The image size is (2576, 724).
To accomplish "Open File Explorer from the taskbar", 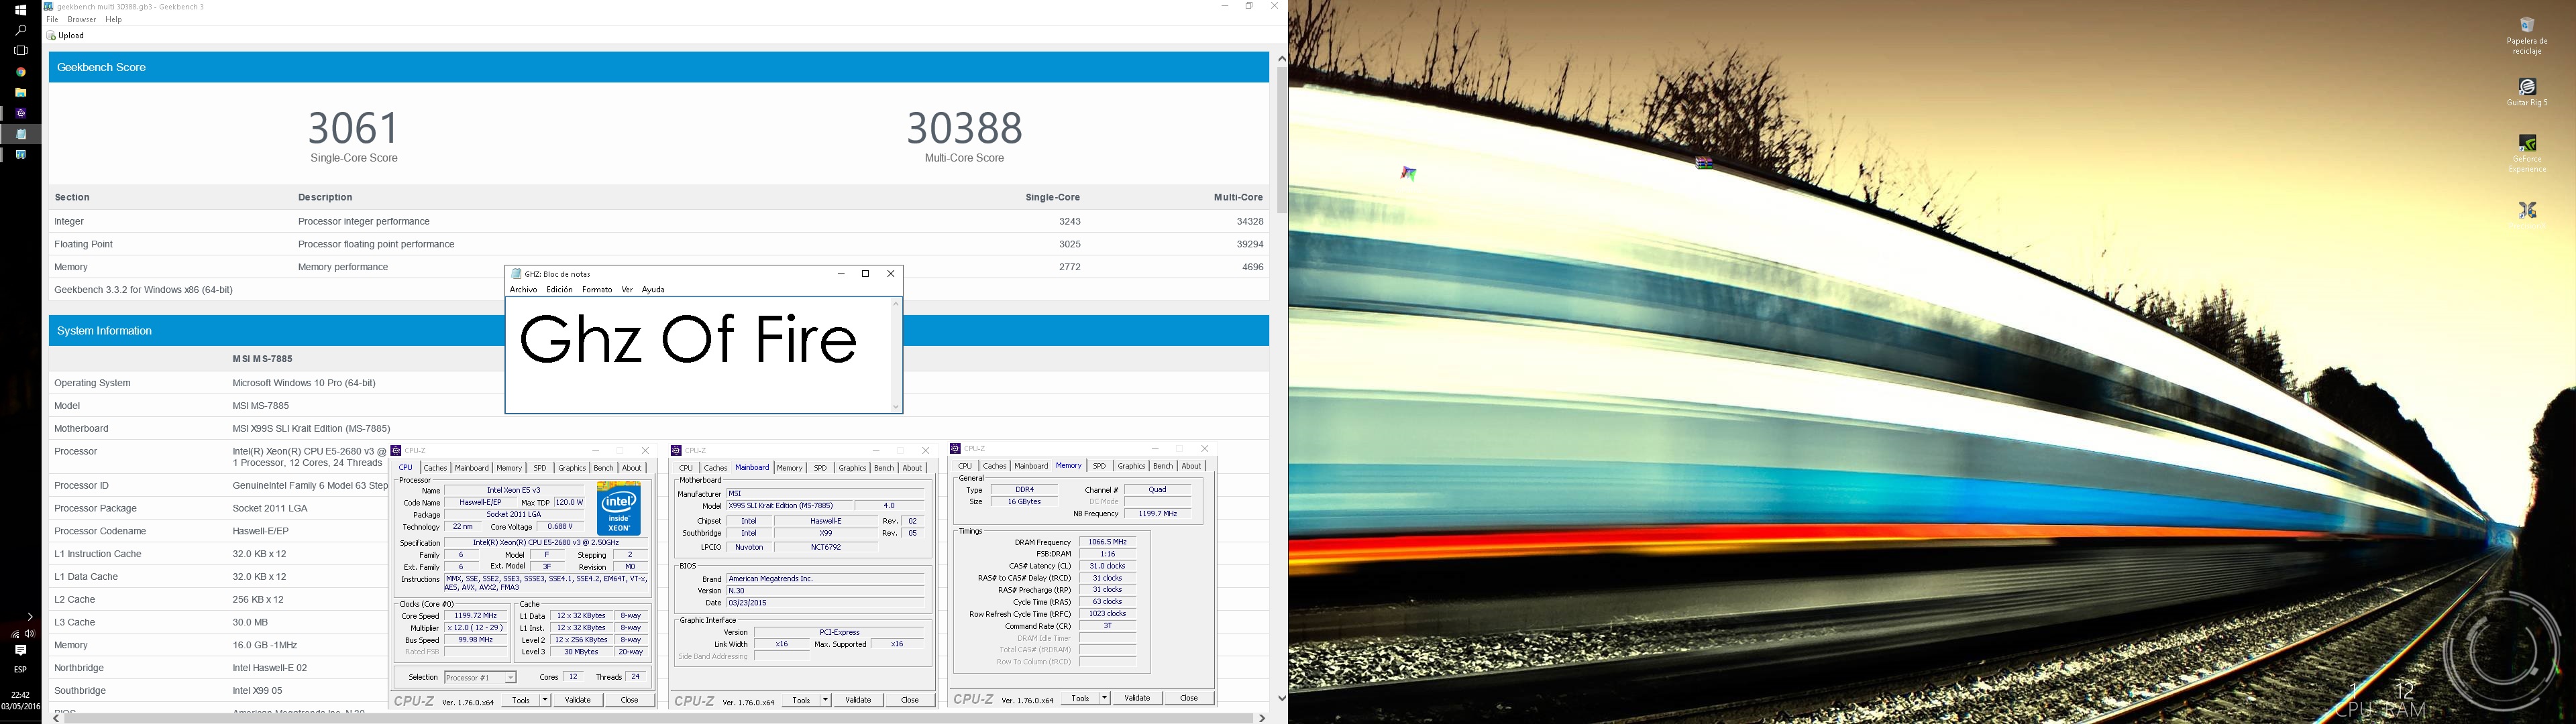I will click(20, 92).
